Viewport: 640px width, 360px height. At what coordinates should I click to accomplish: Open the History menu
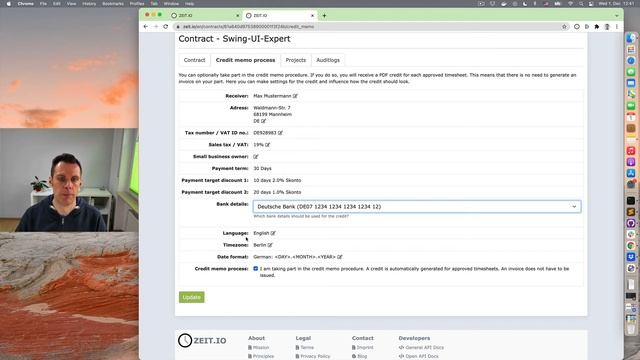coord(89,4)
